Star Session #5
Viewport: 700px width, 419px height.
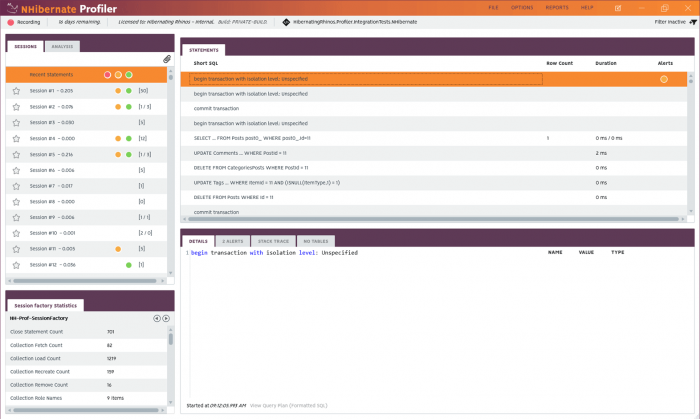pyautogui.click(x=17, y=155)
